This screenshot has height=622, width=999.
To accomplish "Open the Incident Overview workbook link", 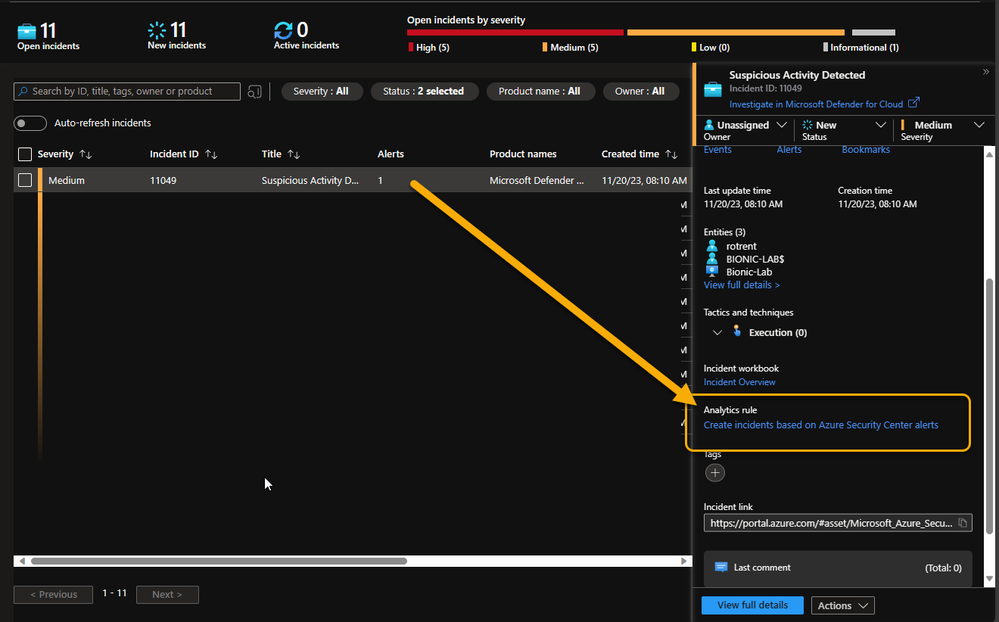I will [739, 382].
